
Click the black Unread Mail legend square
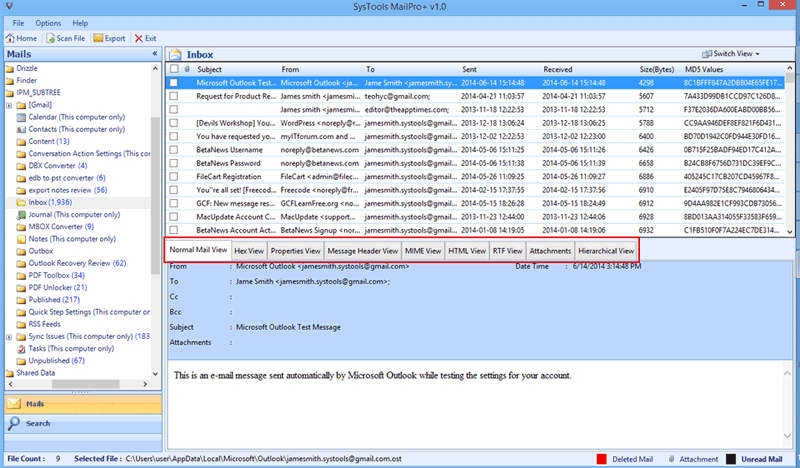(731, 459)
